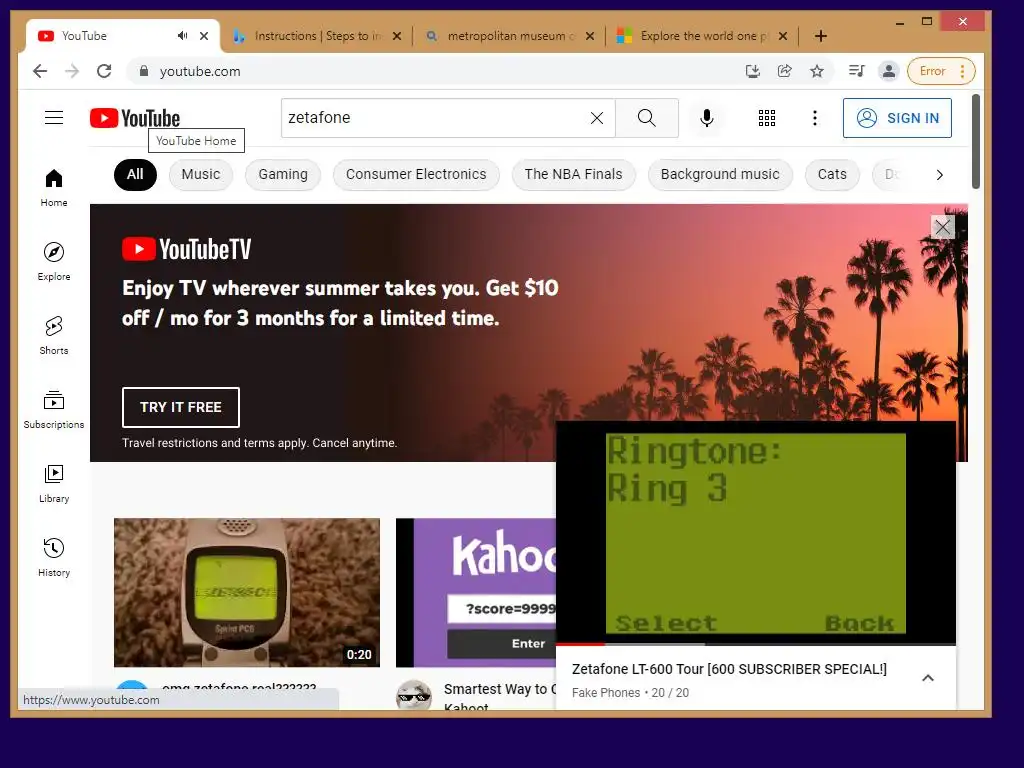Open a new browser tab with plus

point(821,36)
